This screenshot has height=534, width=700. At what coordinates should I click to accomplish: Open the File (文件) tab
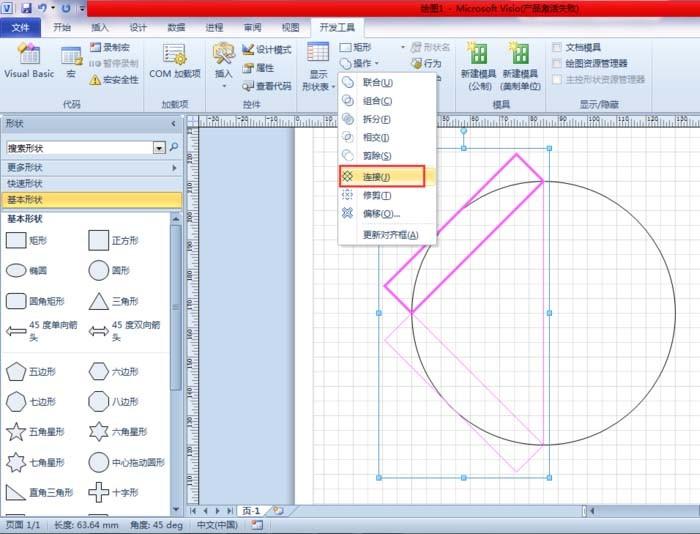pyautogui.click(x=21, y=28)
